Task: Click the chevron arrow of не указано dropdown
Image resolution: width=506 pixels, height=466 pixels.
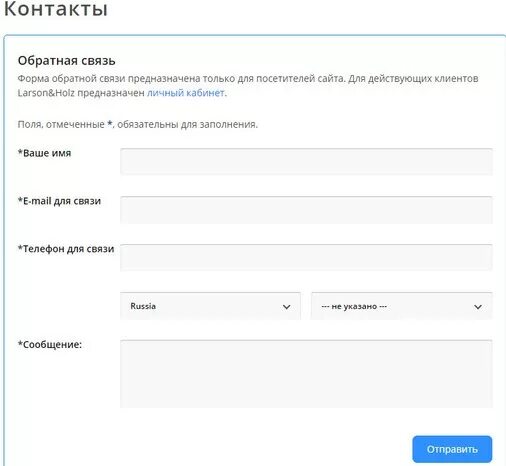Action: (478, 307)
